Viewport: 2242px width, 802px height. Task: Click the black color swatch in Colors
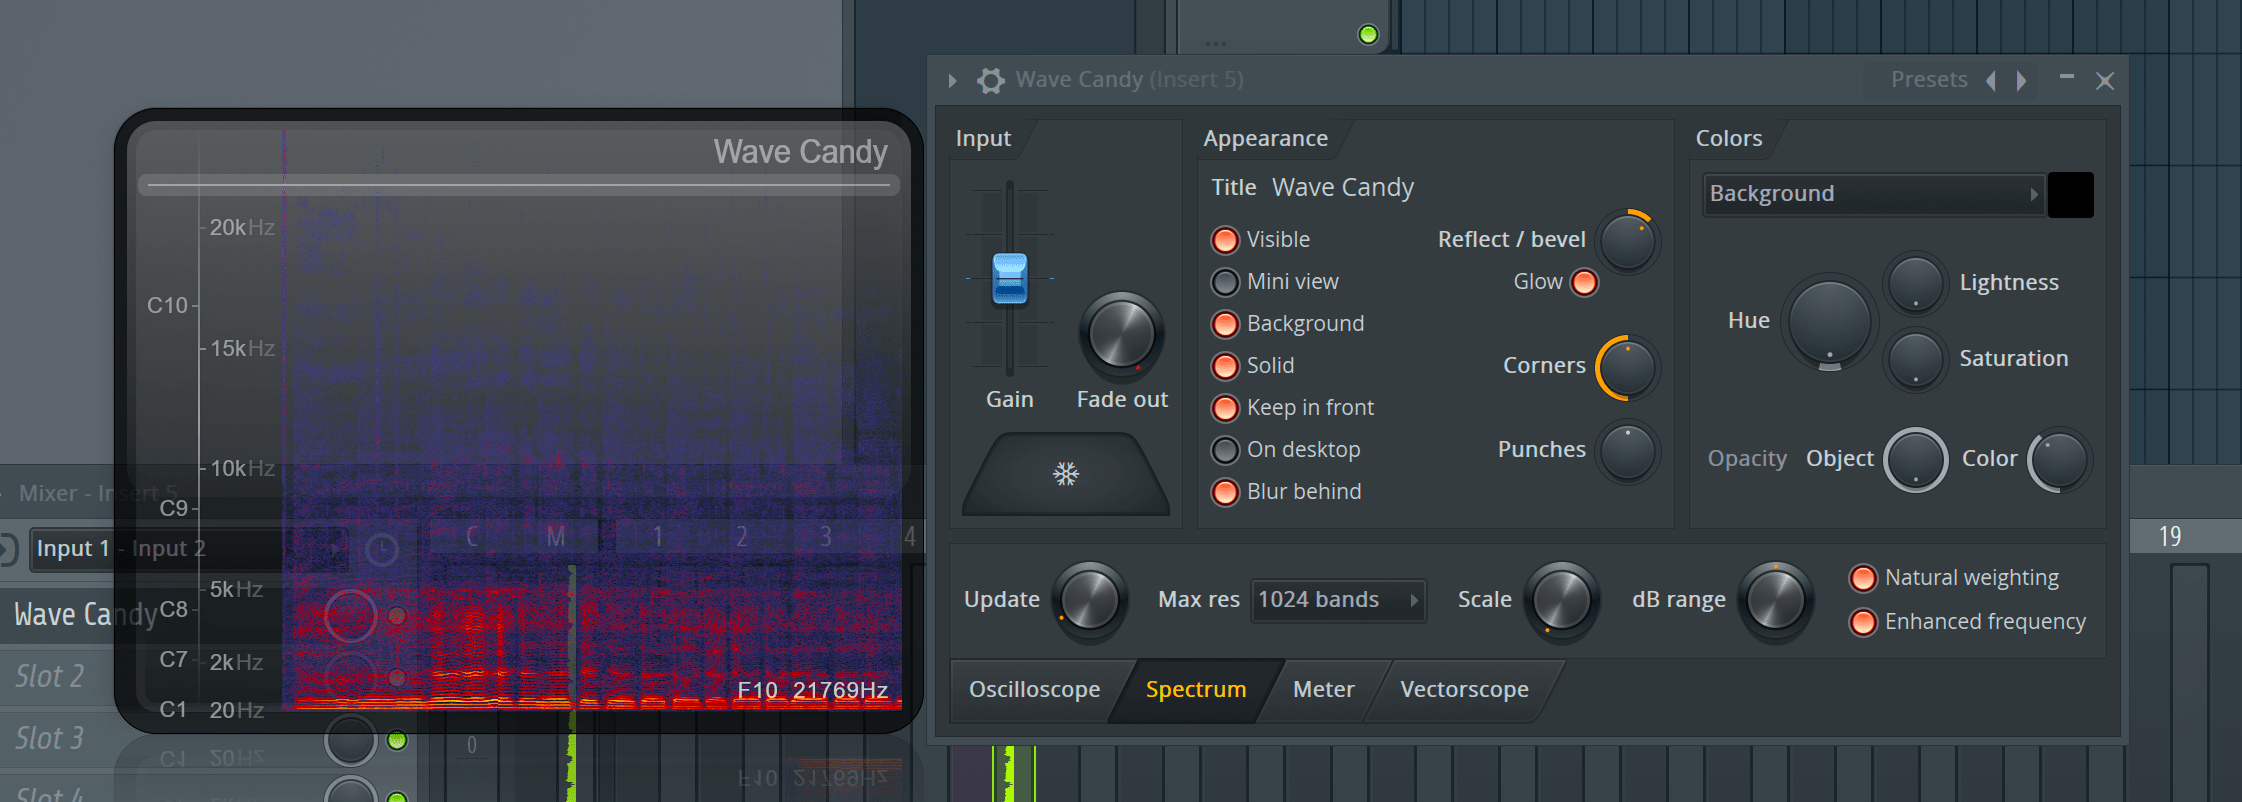[x=2070, y=194]
